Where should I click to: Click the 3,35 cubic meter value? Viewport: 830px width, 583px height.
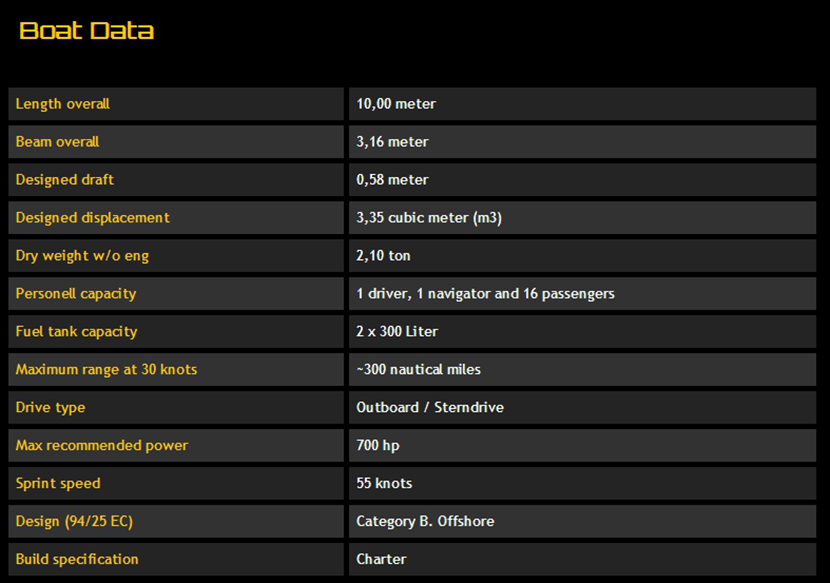click(429, 218)
